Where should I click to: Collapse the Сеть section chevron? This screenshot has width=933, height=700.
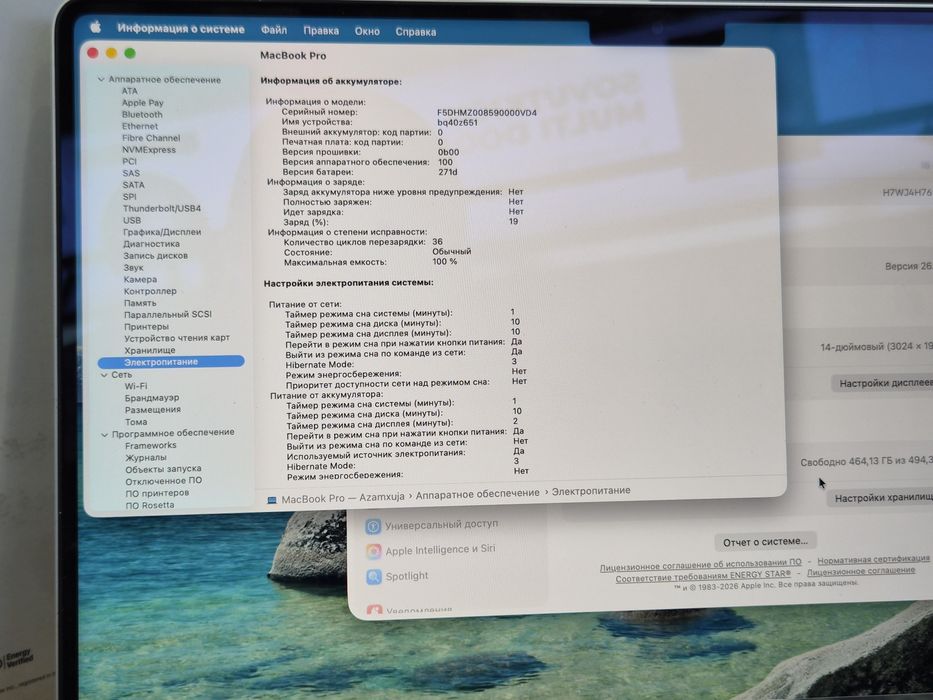tap(104, 375)
